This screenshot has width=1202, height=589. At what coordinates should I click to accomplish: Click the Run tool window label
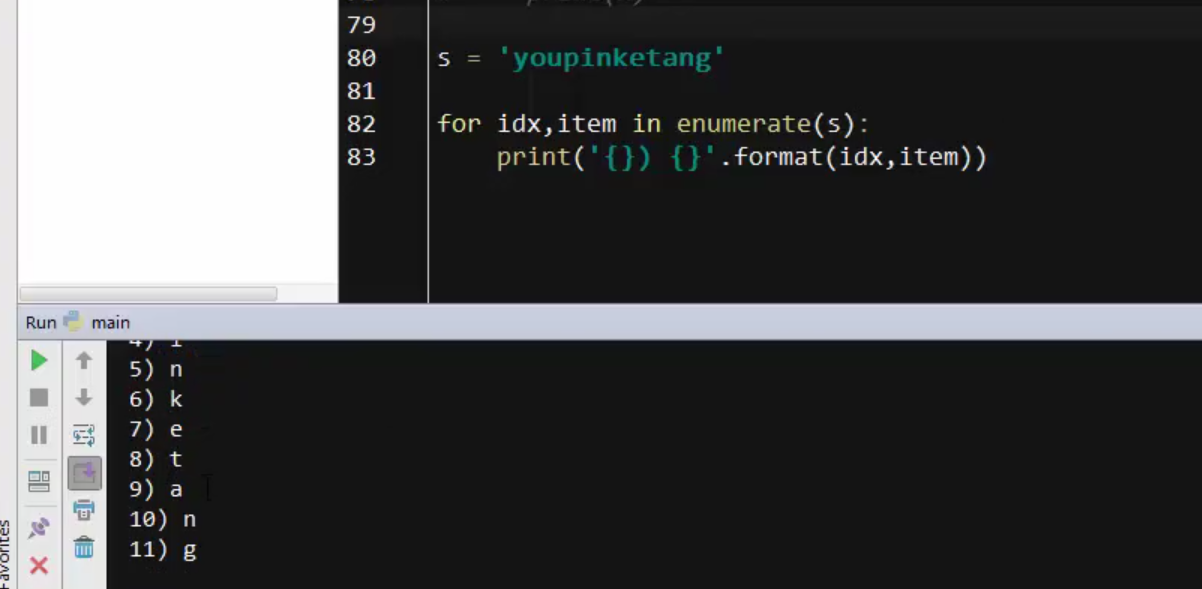click(x=41, y=322)
